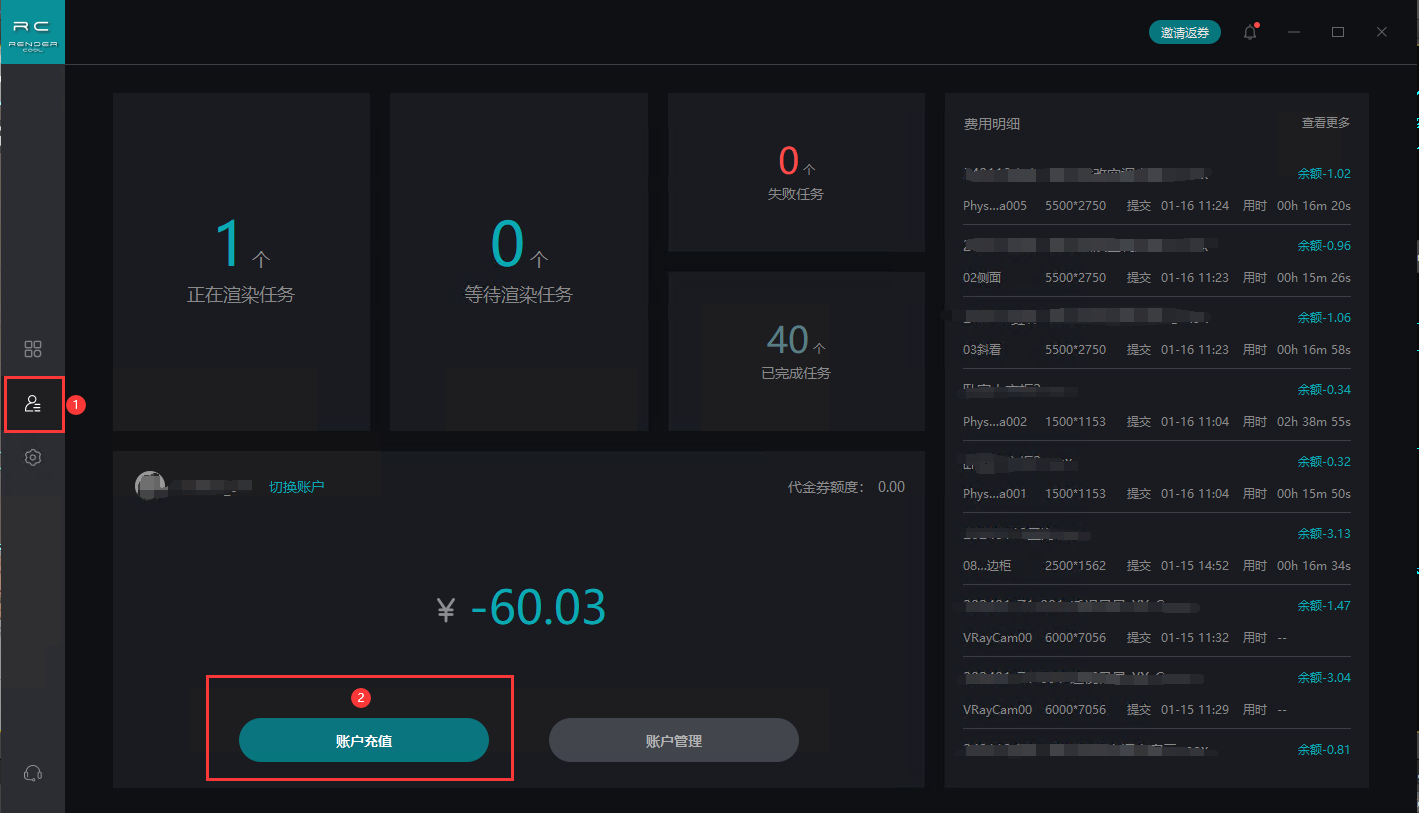Open the notification bell icon
This screenshot has width=1419, height=813.
tap(1250, 33)
